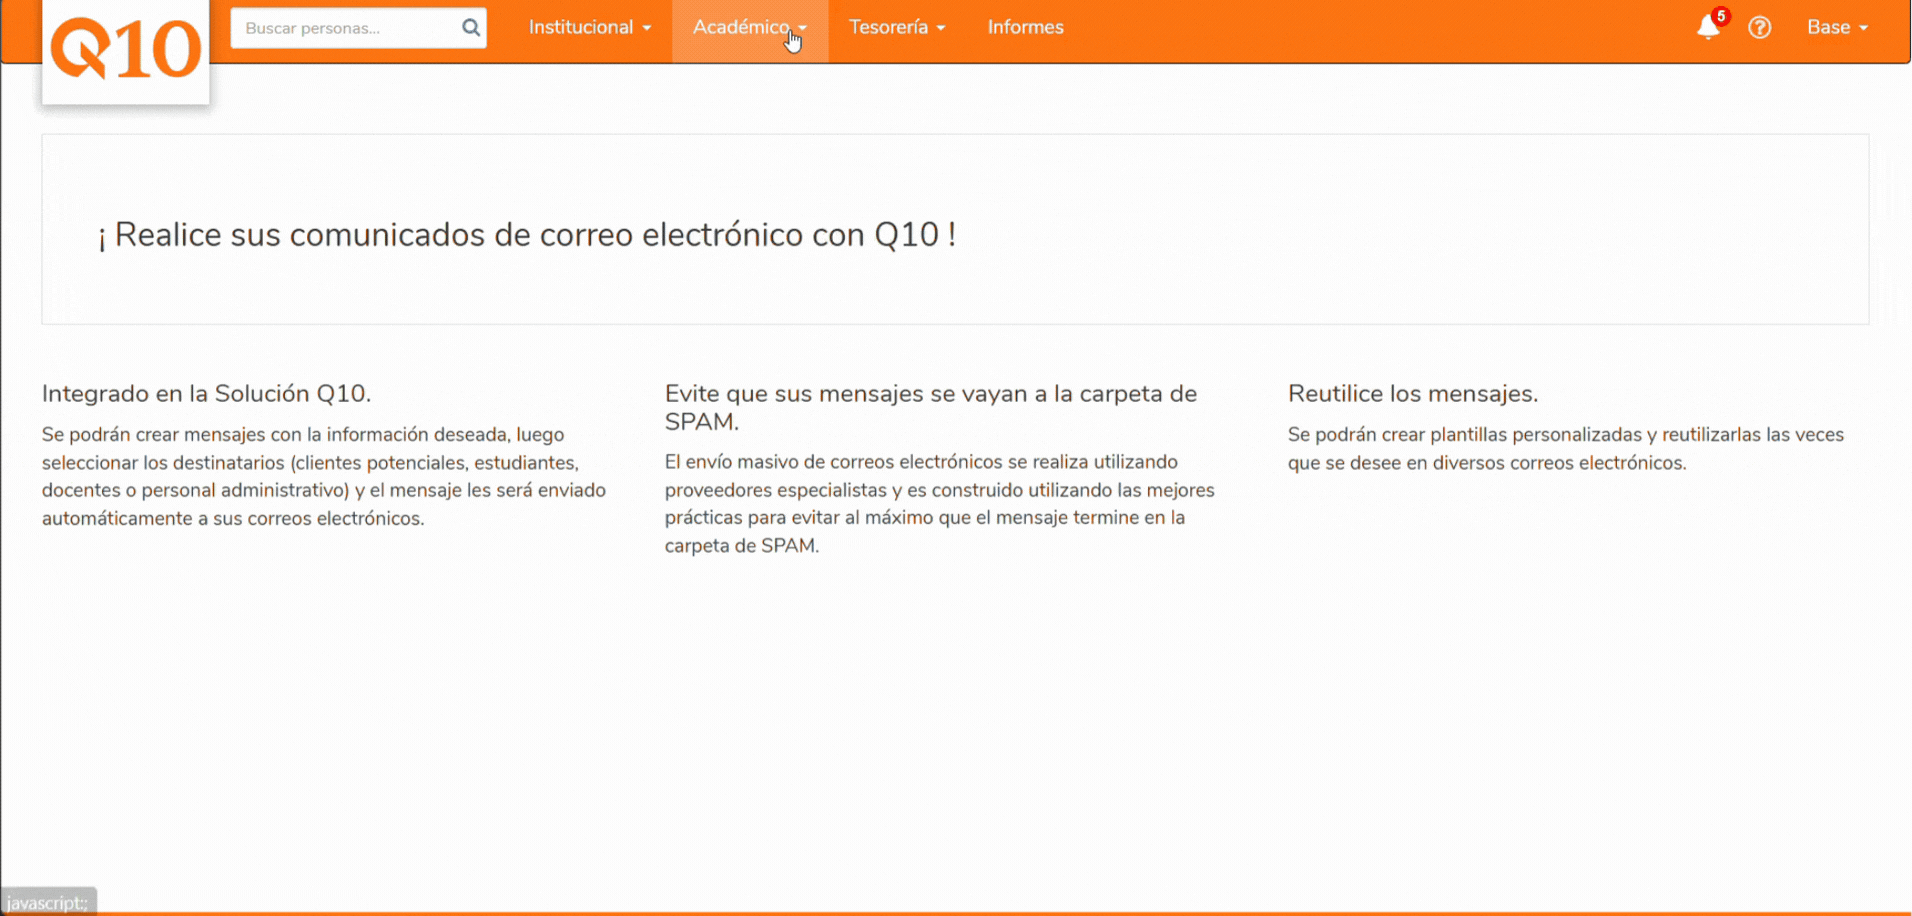Open the Base user dropdown
This screenshot has height=916, width=1912.
pos(1837,28)
